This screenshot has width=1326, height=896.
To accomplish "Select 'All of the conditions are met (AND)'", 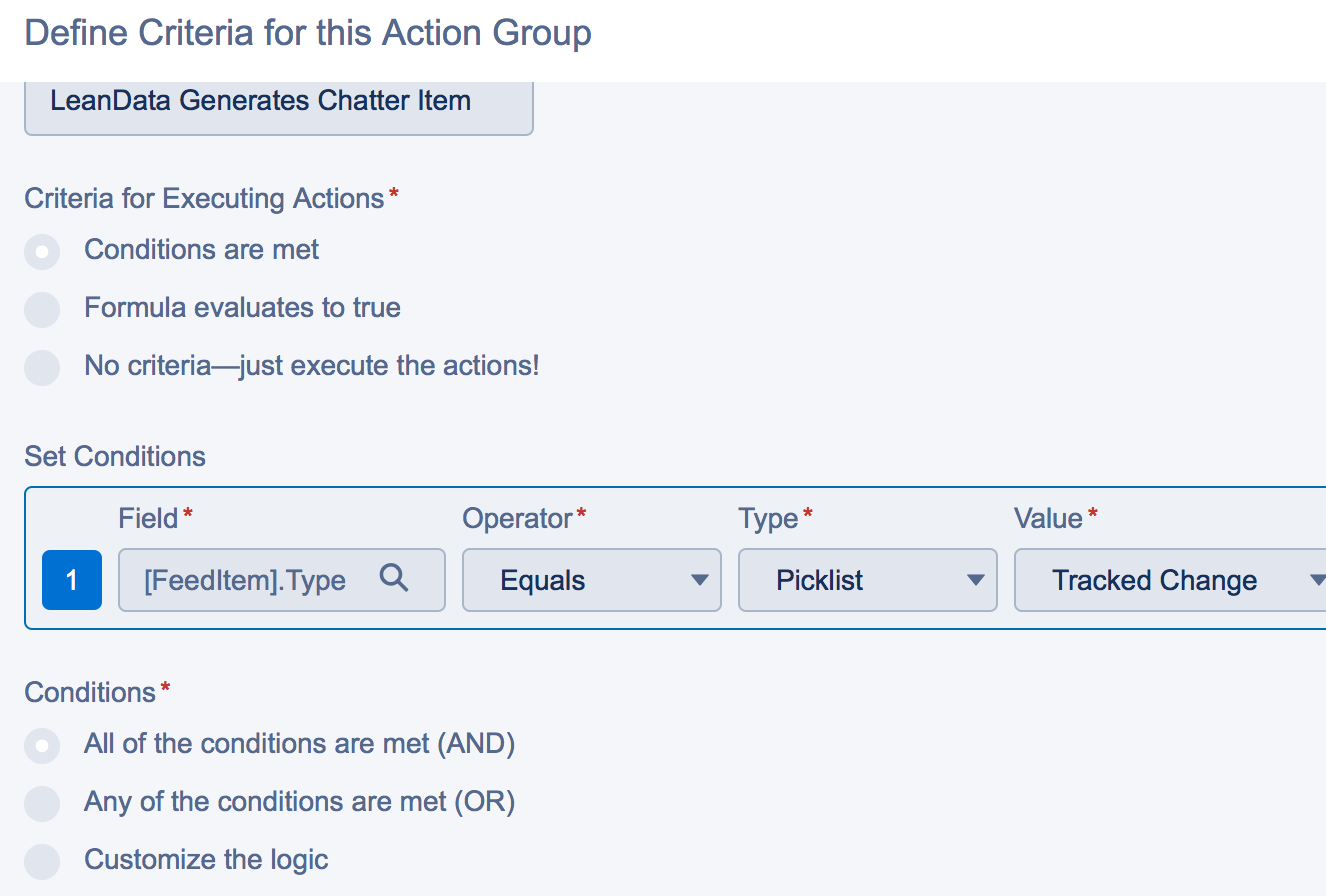I will pos(42,745).
